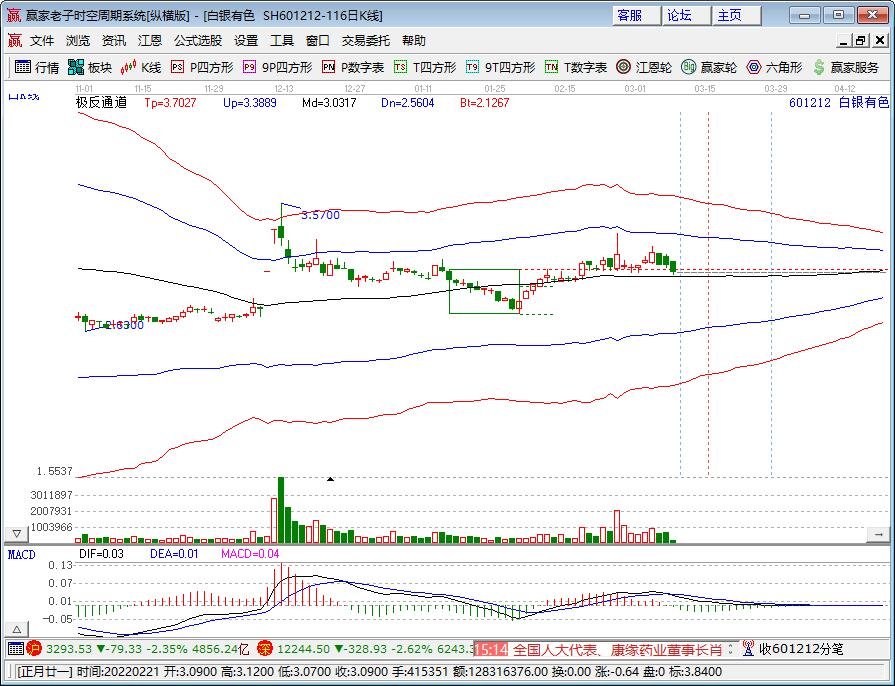This screenshot has width=895, height=686.
Task: Open the 行情 quotes toolbar icon
Action: (37, 67)
